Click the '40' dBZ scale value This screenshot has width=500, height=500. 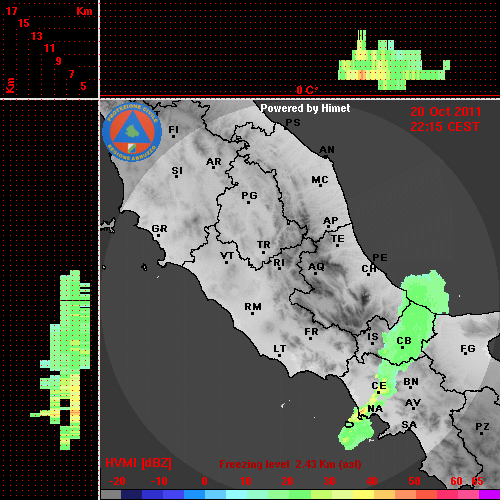(x=371, y=481)
